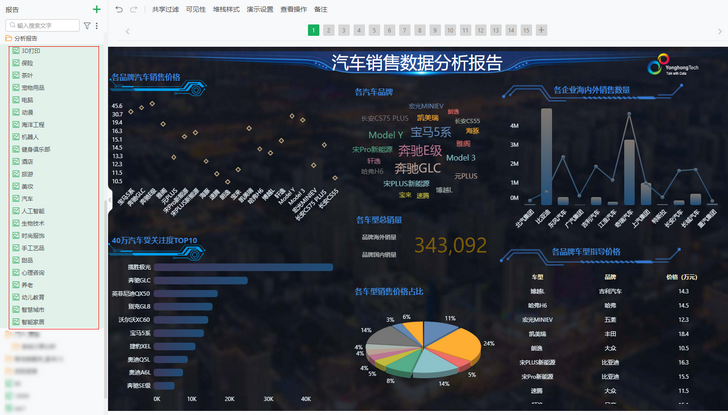Image resolution: width=728 pixels, height=415 pixels.
Task: Open the 人工智能 report
Action: [32, 211]
